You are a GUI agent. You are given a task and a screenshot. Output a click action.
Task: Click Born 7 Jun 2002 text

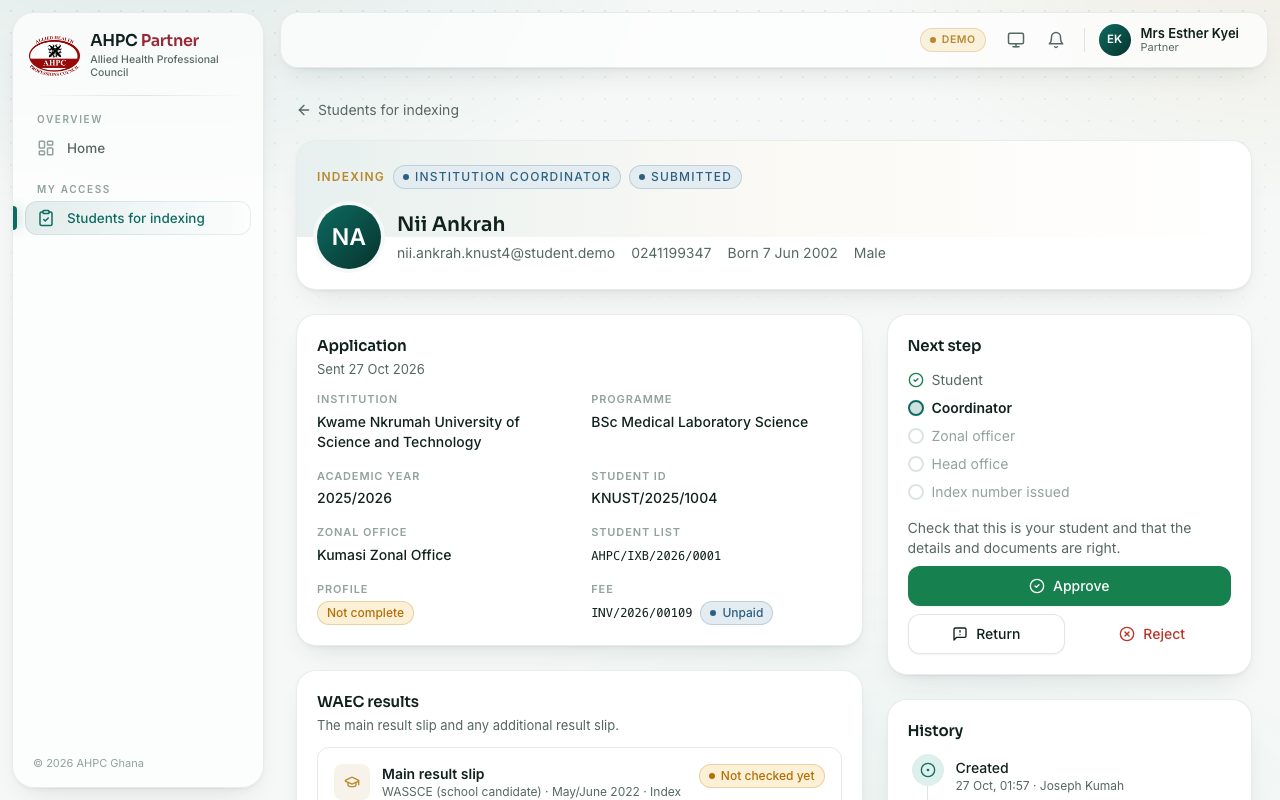coord(782,253)
